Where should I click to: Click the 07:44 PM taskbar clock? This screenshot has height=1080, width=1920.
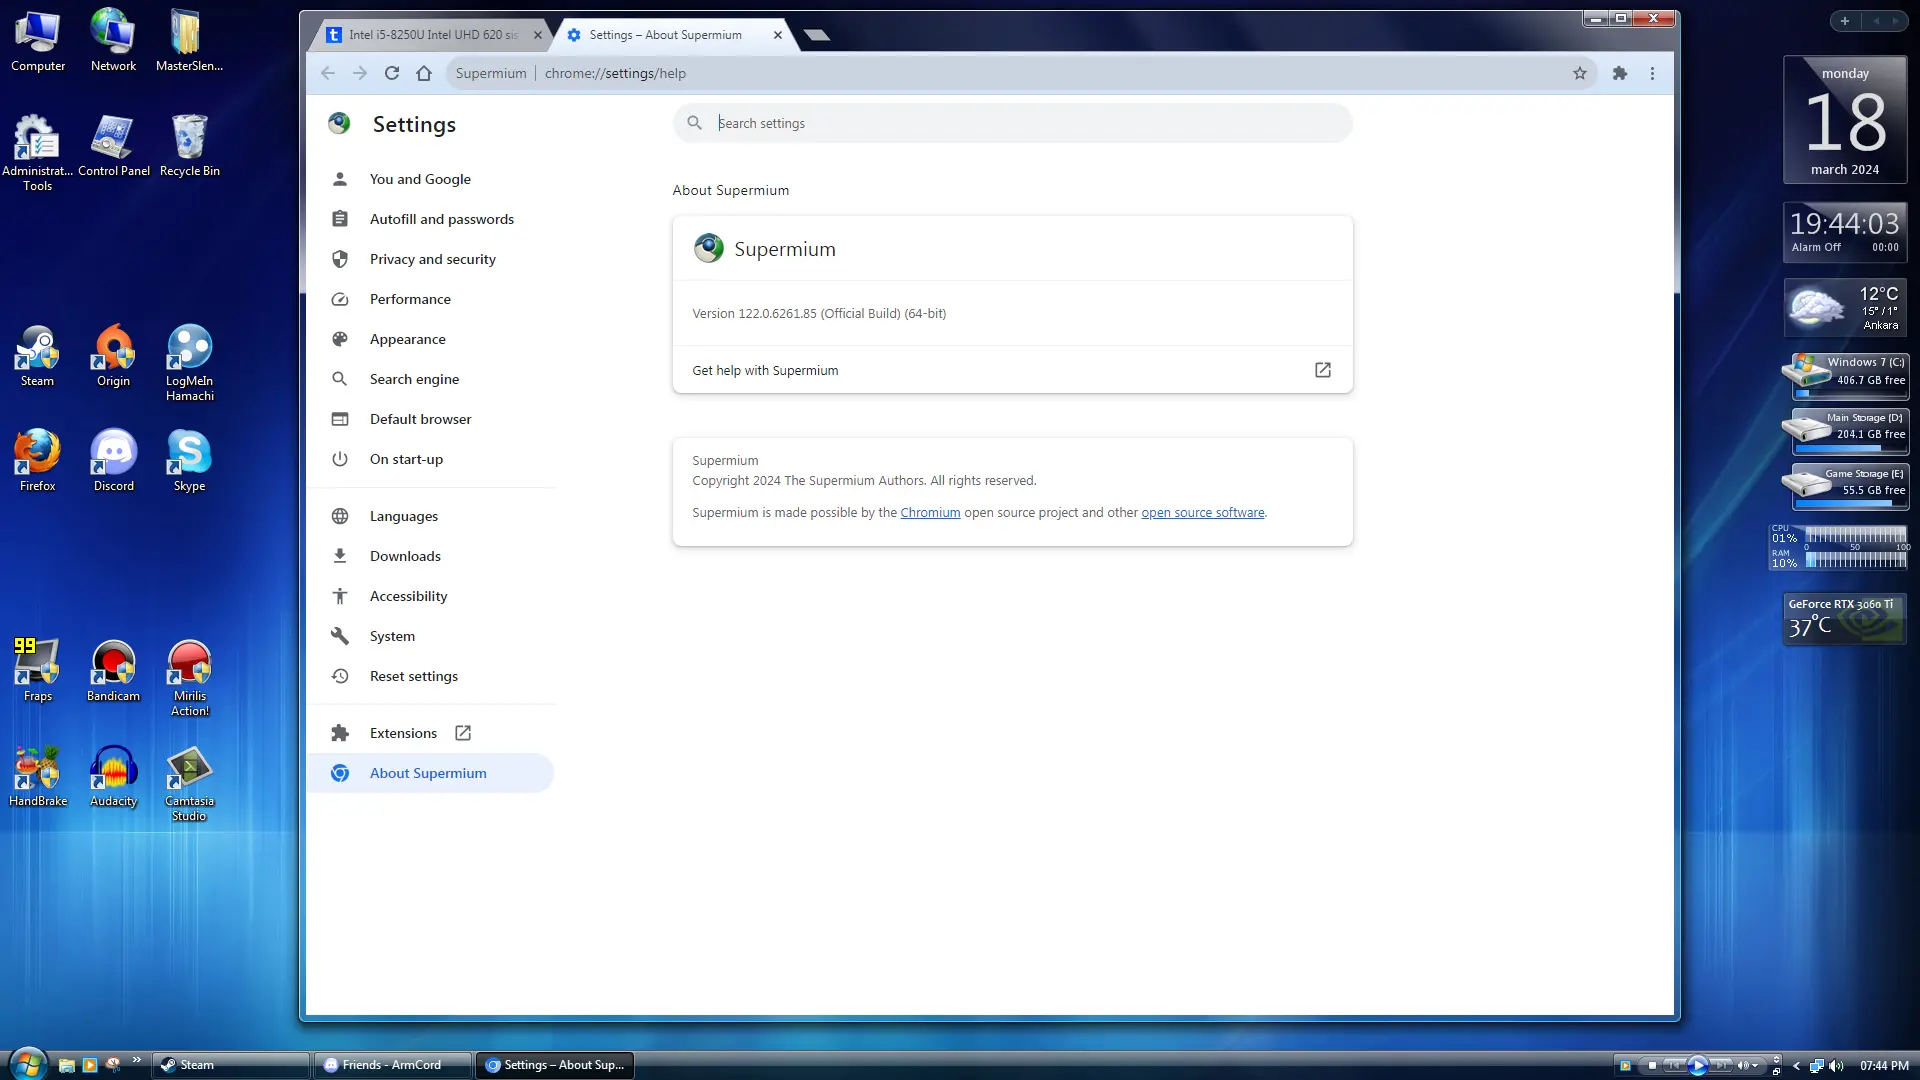1884,1065
